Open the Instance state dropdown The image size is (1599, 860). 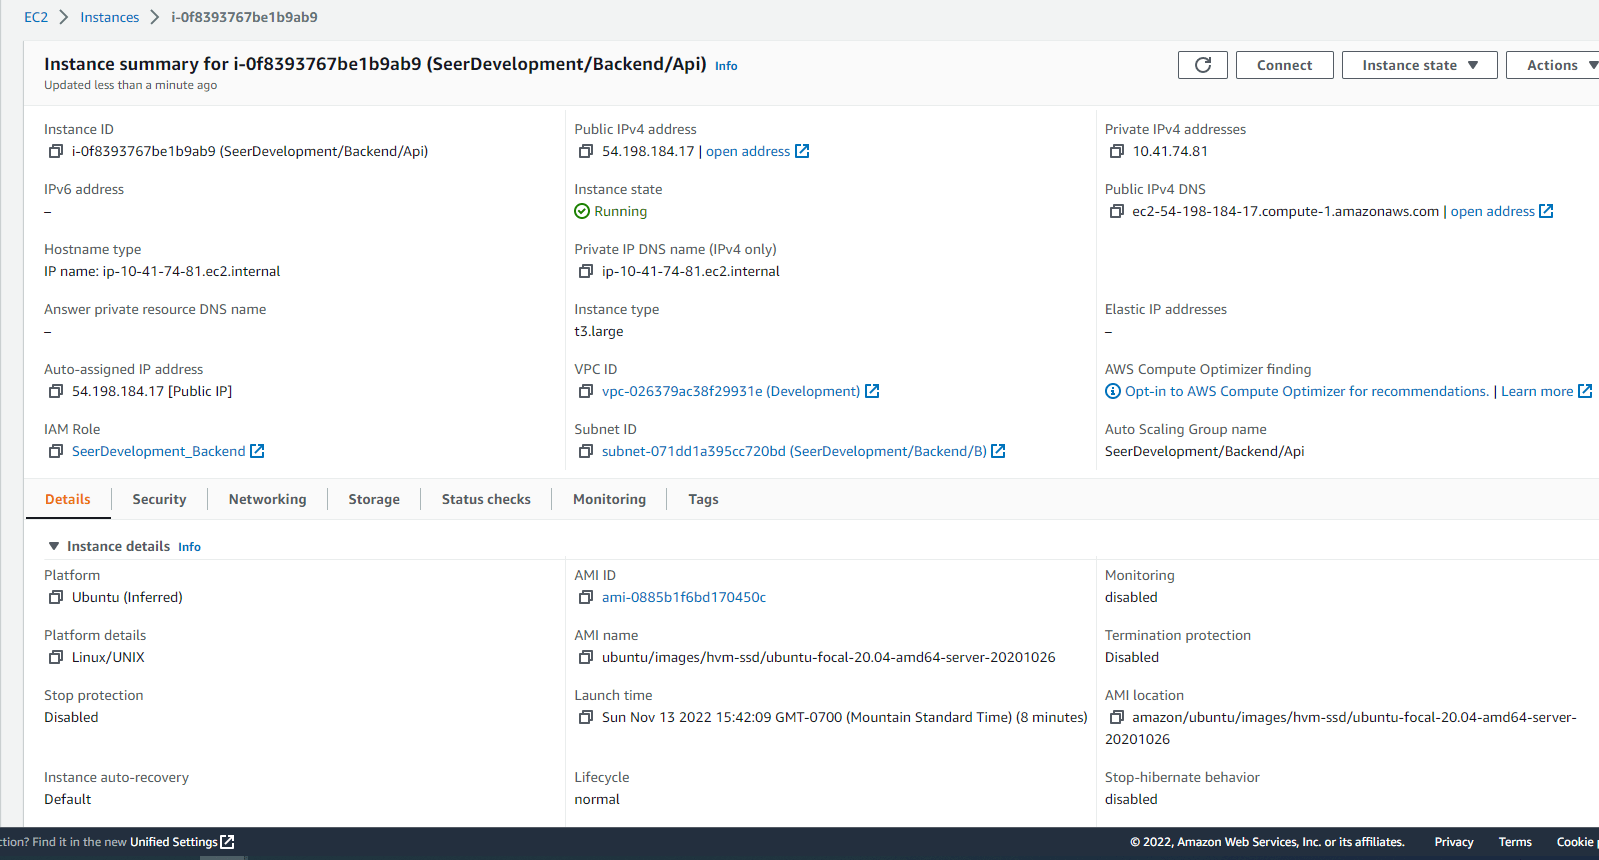click(x=1419, y=65)
